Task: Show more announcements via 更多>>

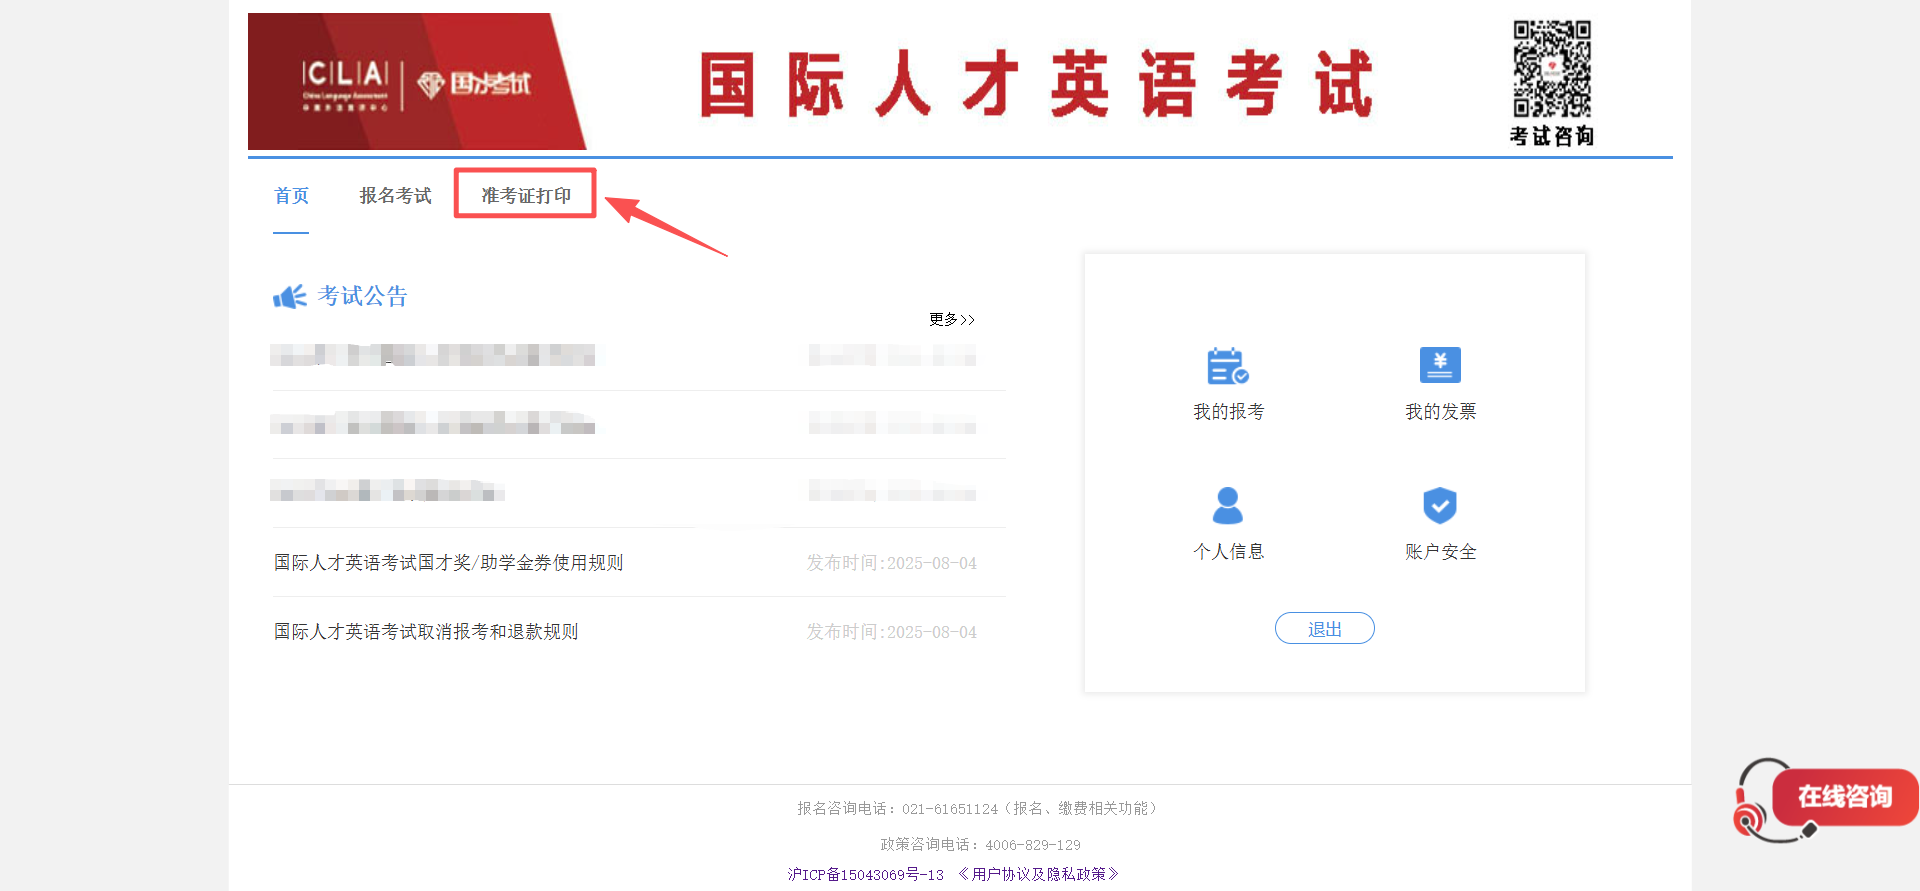Action: [x=952, y=320]
